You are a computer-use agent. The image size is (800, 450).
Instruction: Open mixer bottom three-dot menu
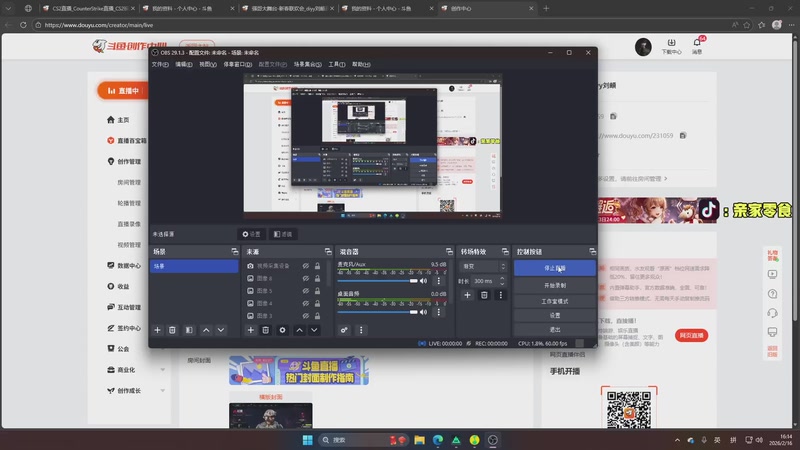click(361, 330)
